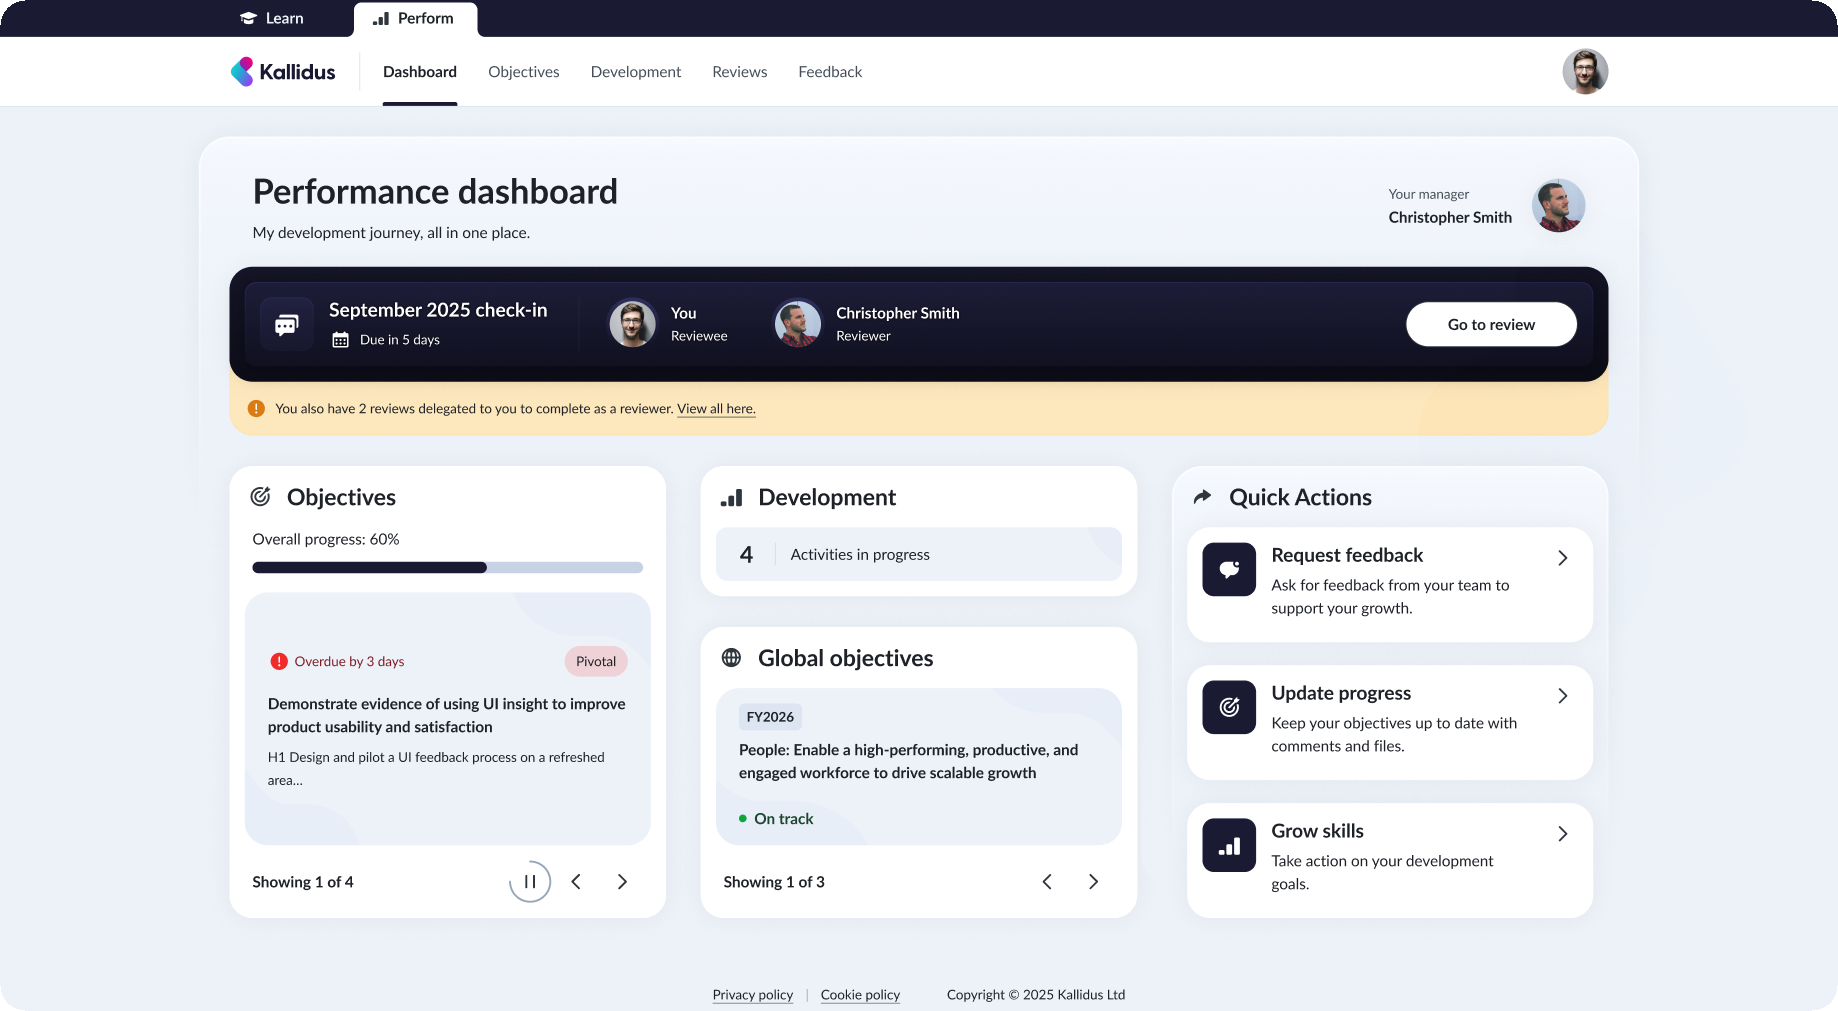Show previous objective in Objectives card
This screenshot has width=1838, height=1011.
coord(576,882)
